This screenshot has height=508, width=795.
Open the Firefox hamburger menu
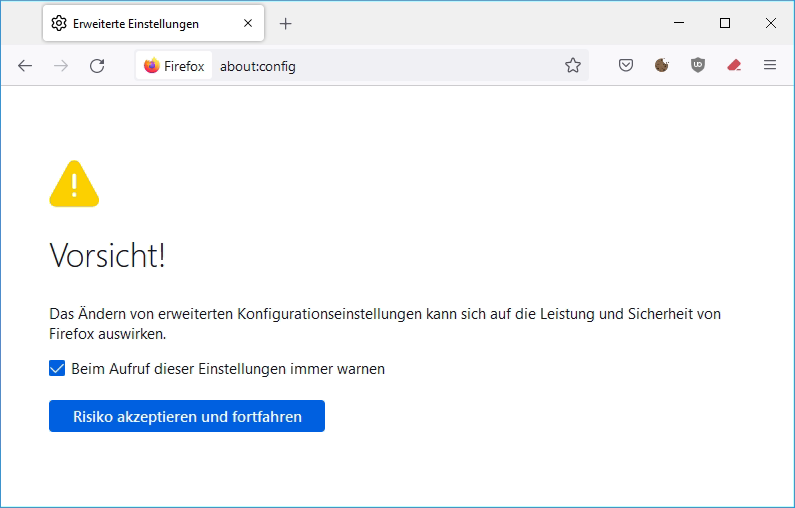770,65
